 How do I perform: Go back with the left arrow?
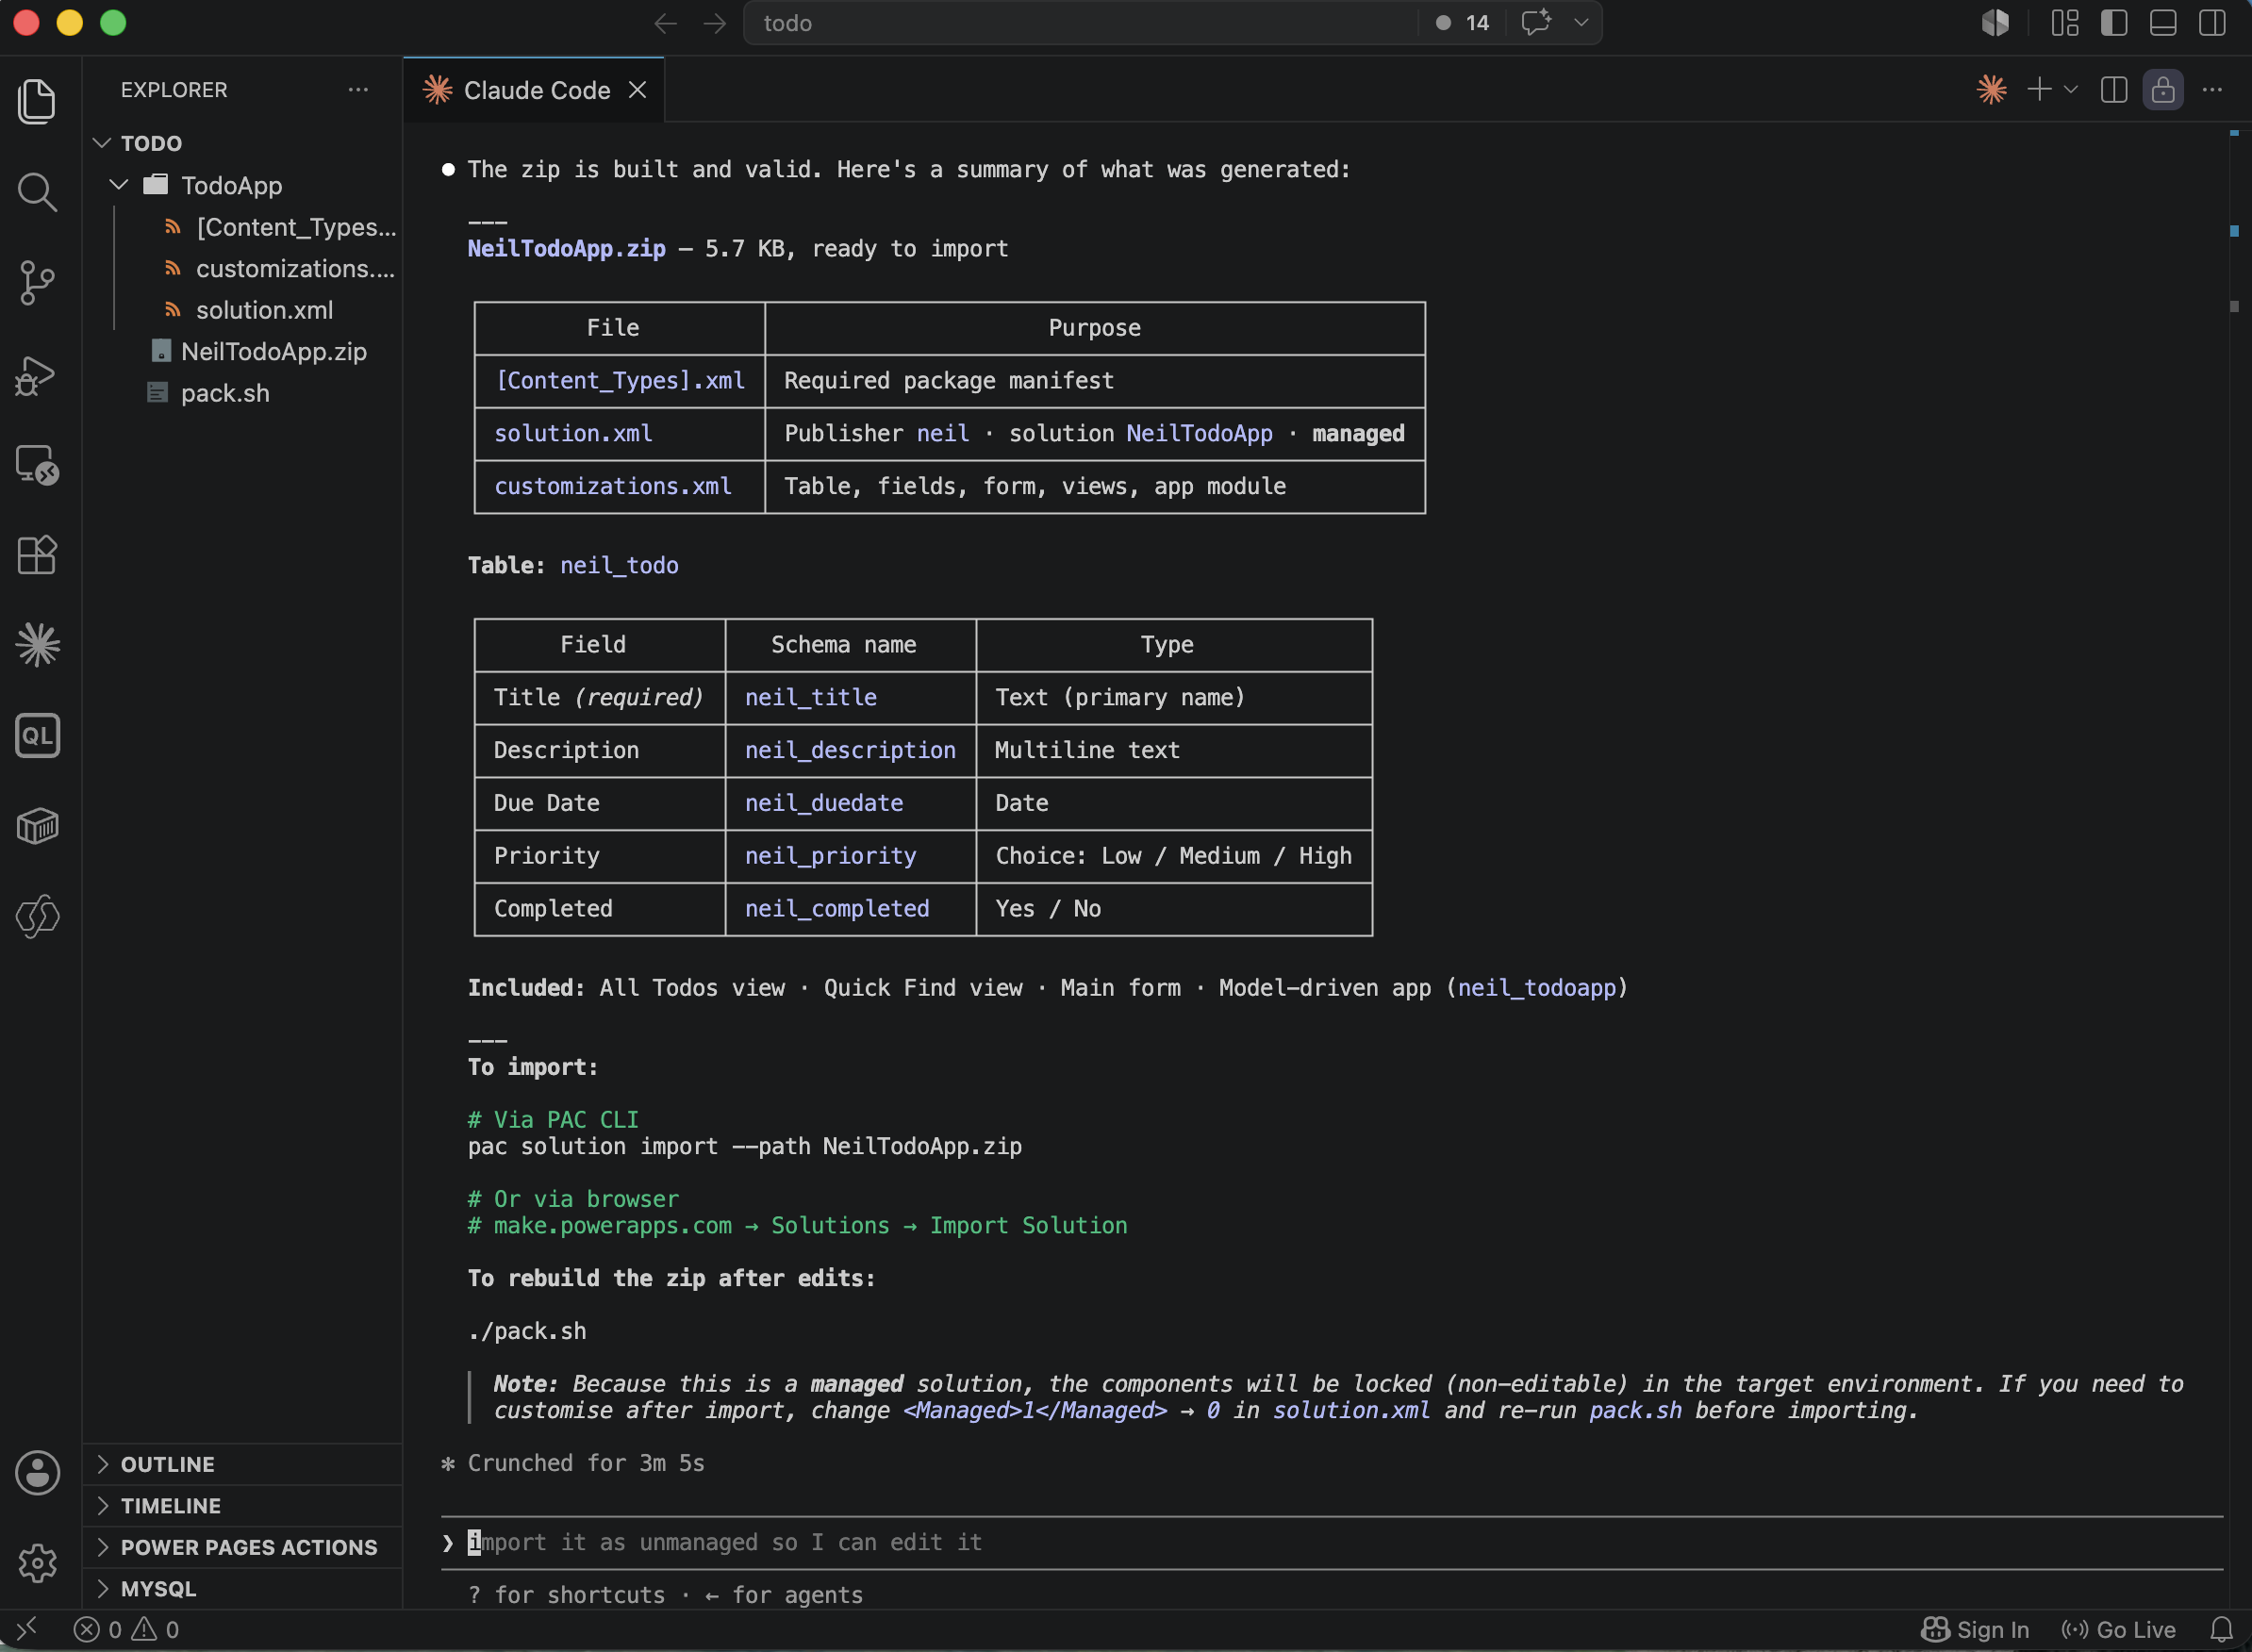coord(665,23)
